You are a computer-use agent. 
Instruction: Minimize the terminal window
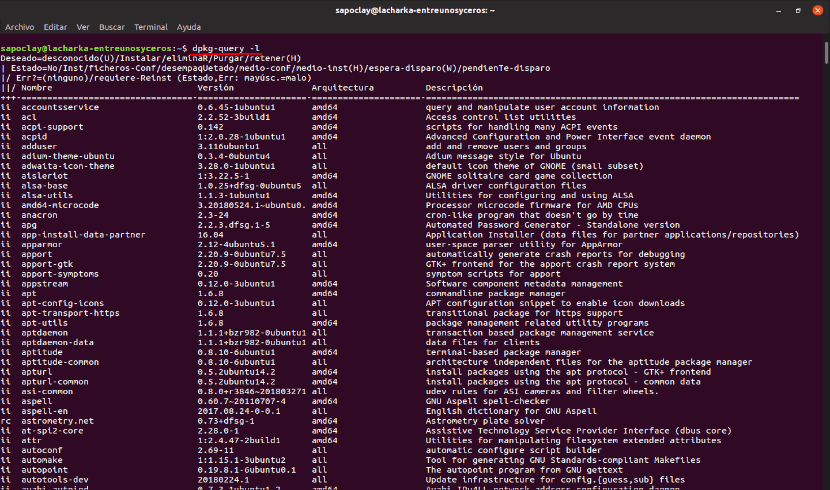pos(777,9)
